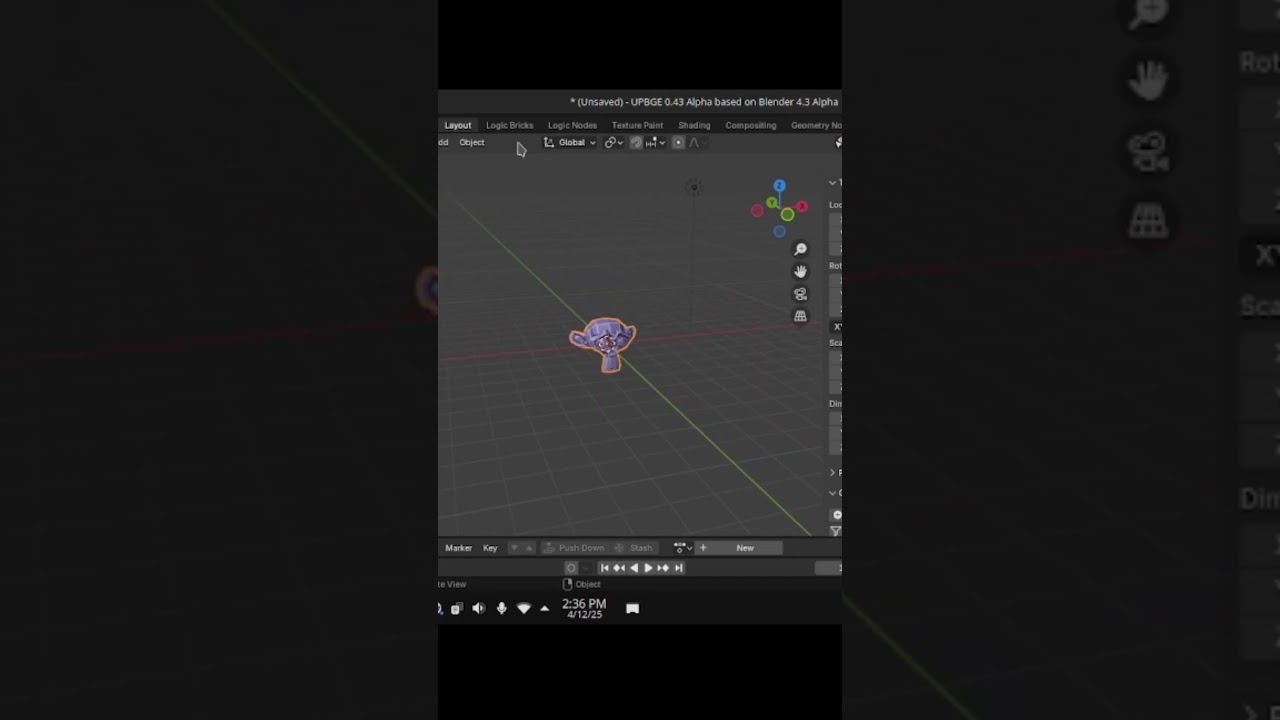1280x720 pixels.
Task: Click the filter funnel icon in sidebar
Action: tap(836, 531)
